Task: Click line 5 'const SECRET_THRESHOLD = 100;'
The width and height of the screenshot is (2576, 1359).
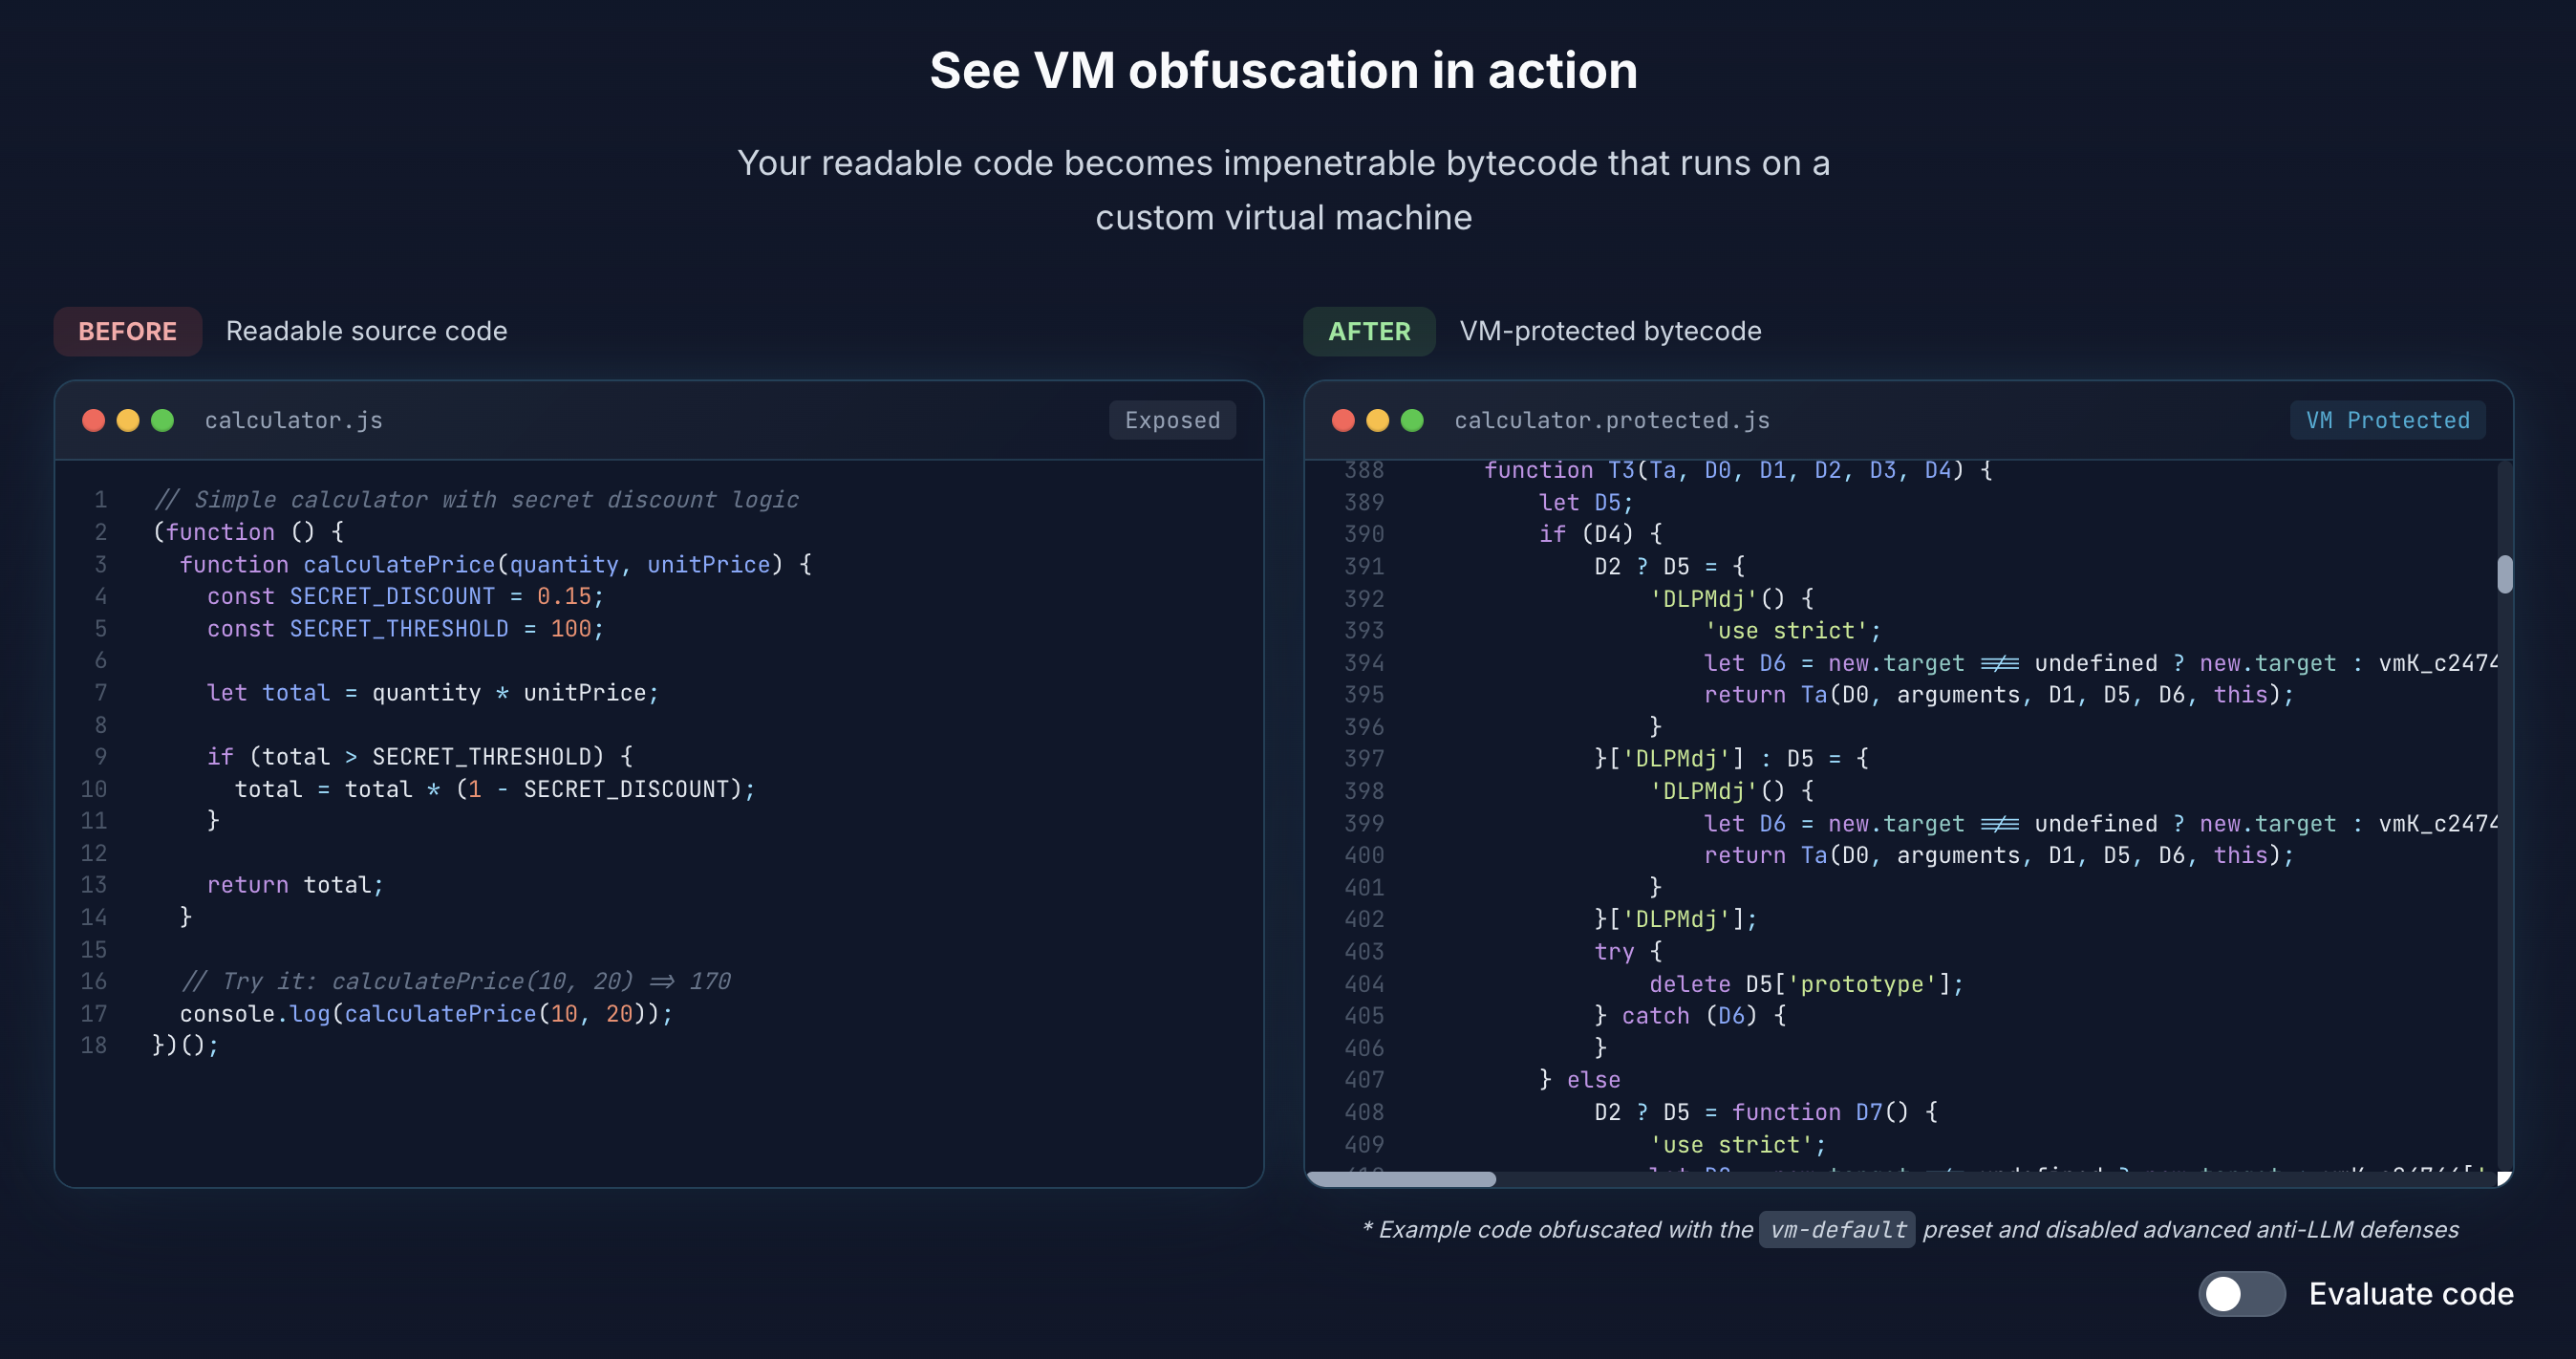Action: [405, 628]
